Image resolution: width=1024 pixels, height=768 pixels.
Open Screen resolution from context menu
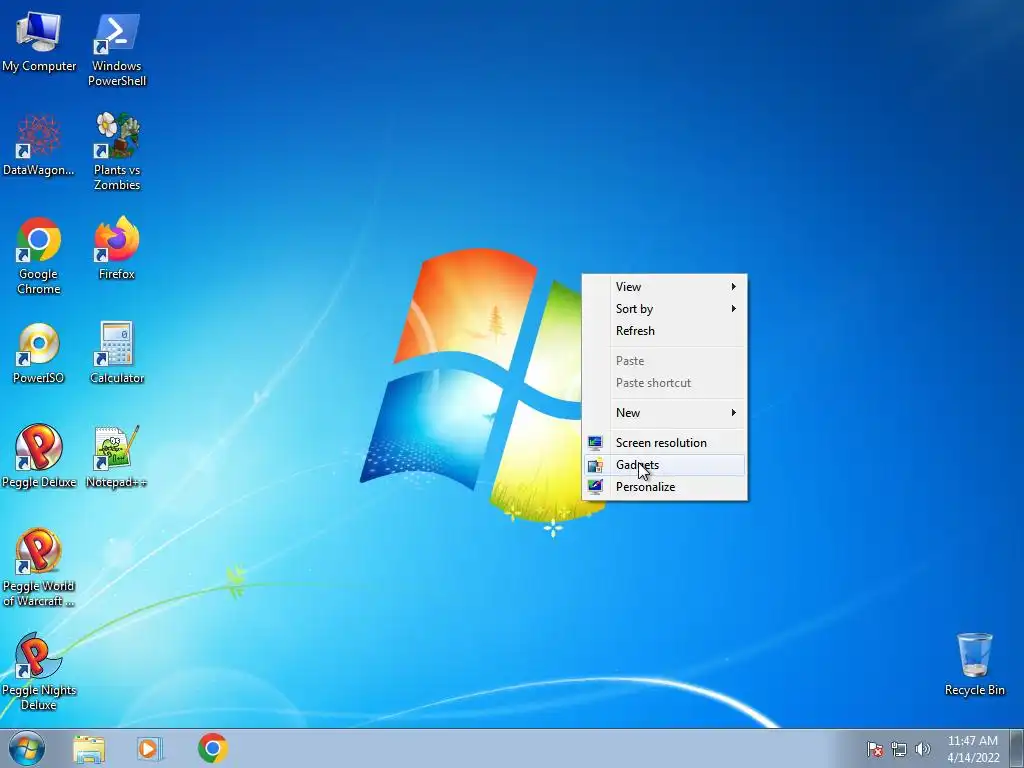[665, 443]
